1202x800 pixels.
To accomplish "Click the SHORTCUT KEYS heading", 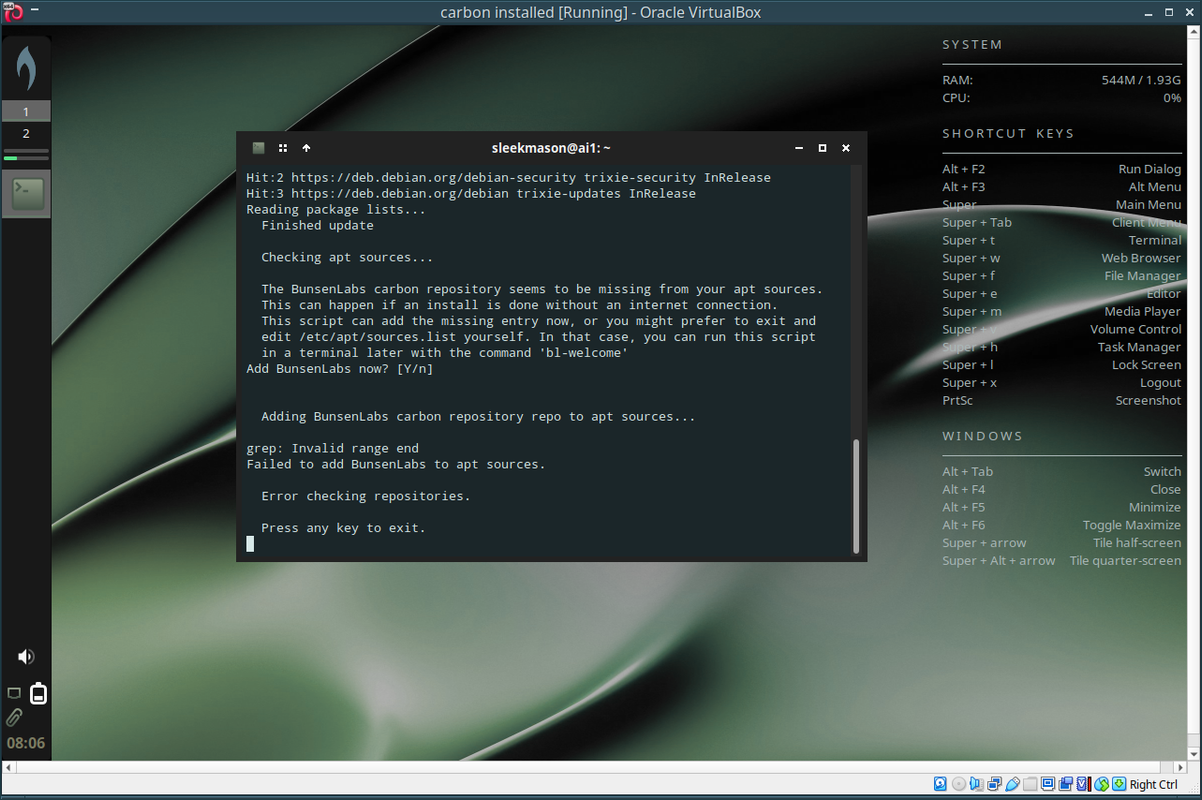I will pos(1008,133).
